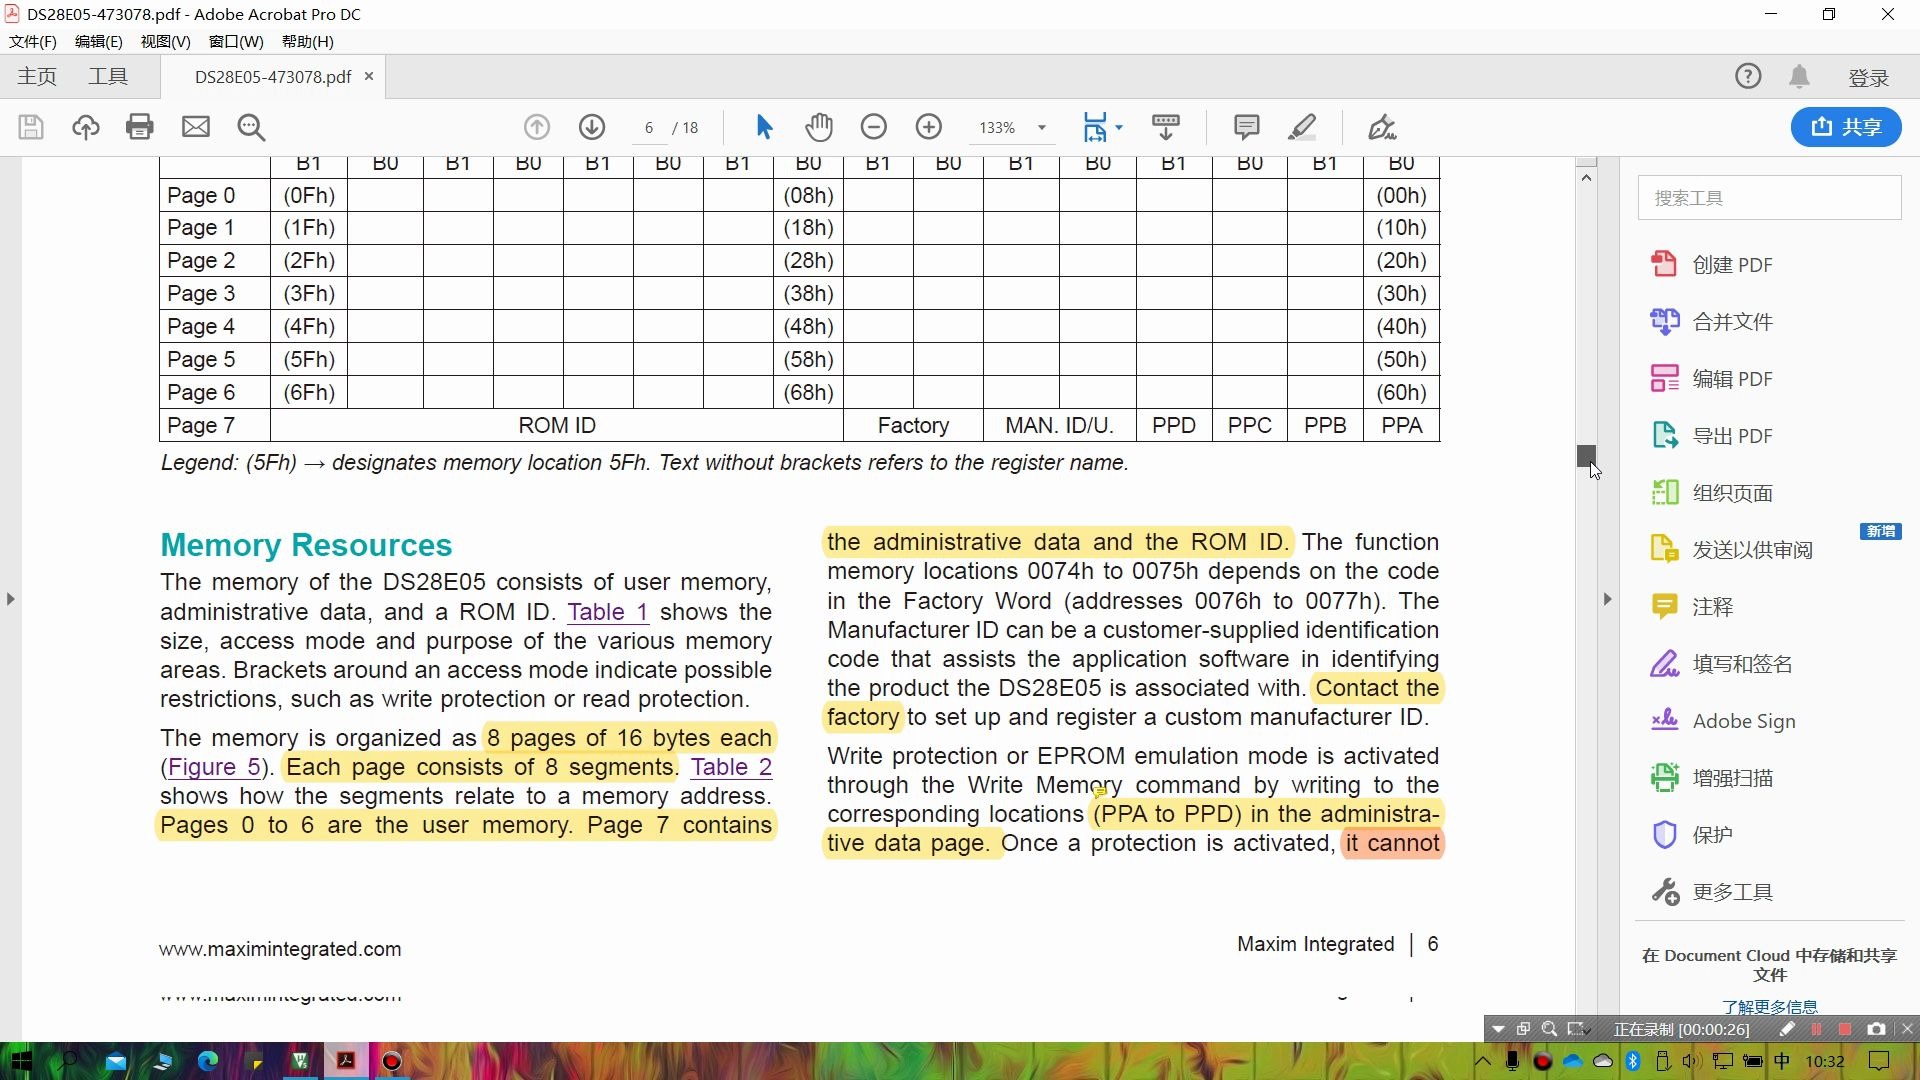The width and height of the screenshot is (1920, 1080).
Task: Click the zoom out minus icon
Action: [873, 127]
